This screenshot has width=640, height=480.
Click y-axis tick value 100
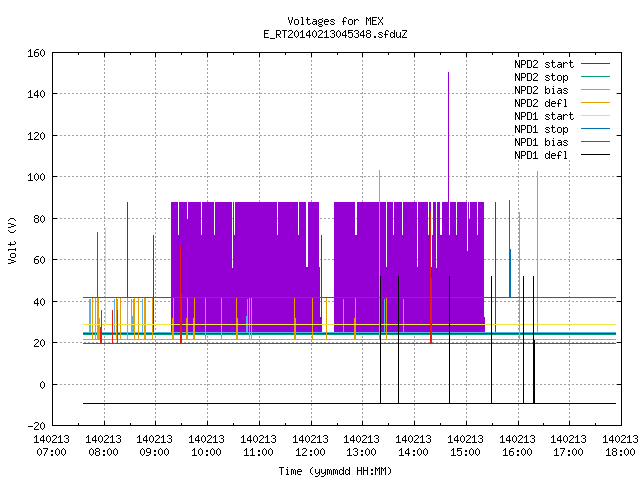36,177
